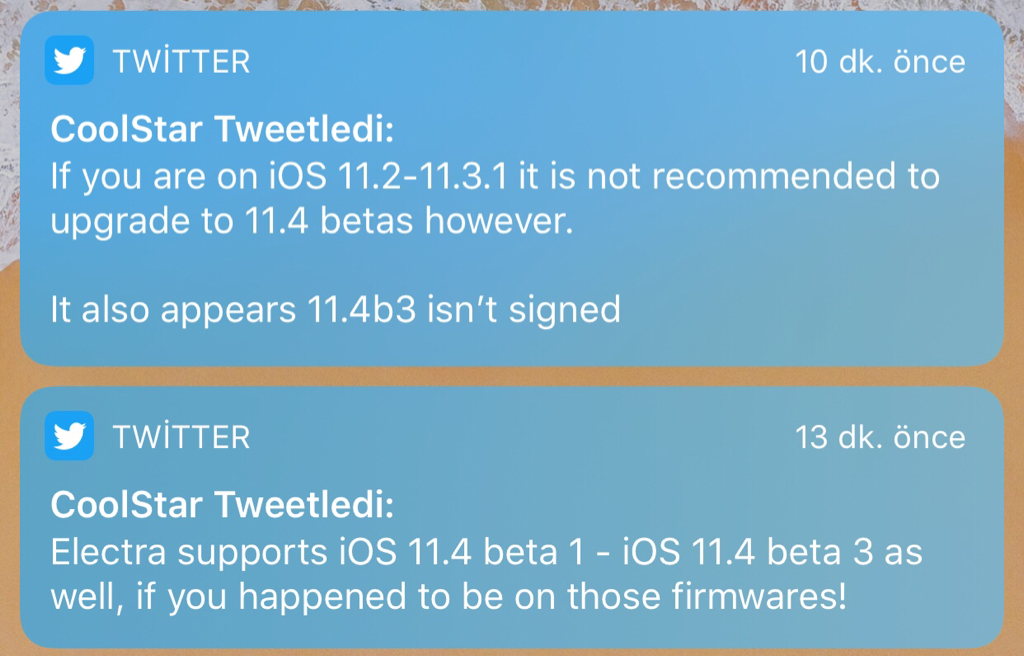This screenshot has width=1024, height=656.
Task: Click the TWİTTER label on the bottom notification
Action: tap(181, 437)
